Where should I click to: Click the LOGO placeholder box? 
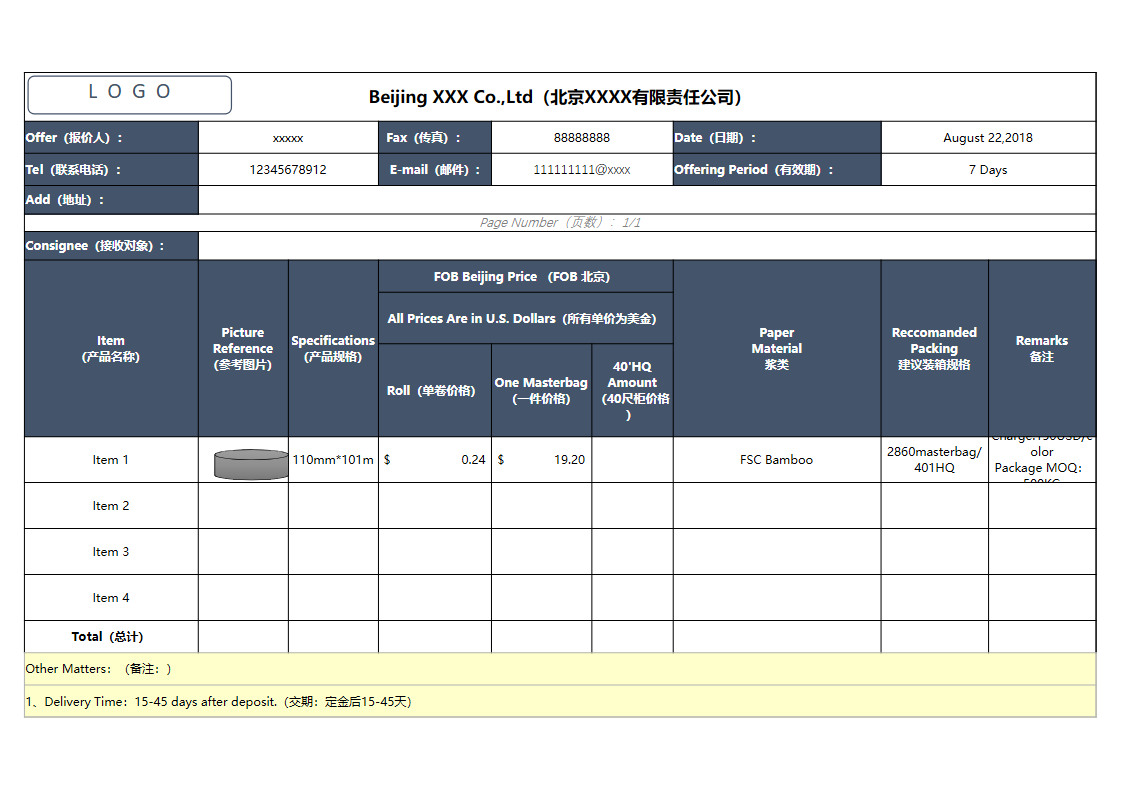130,95
